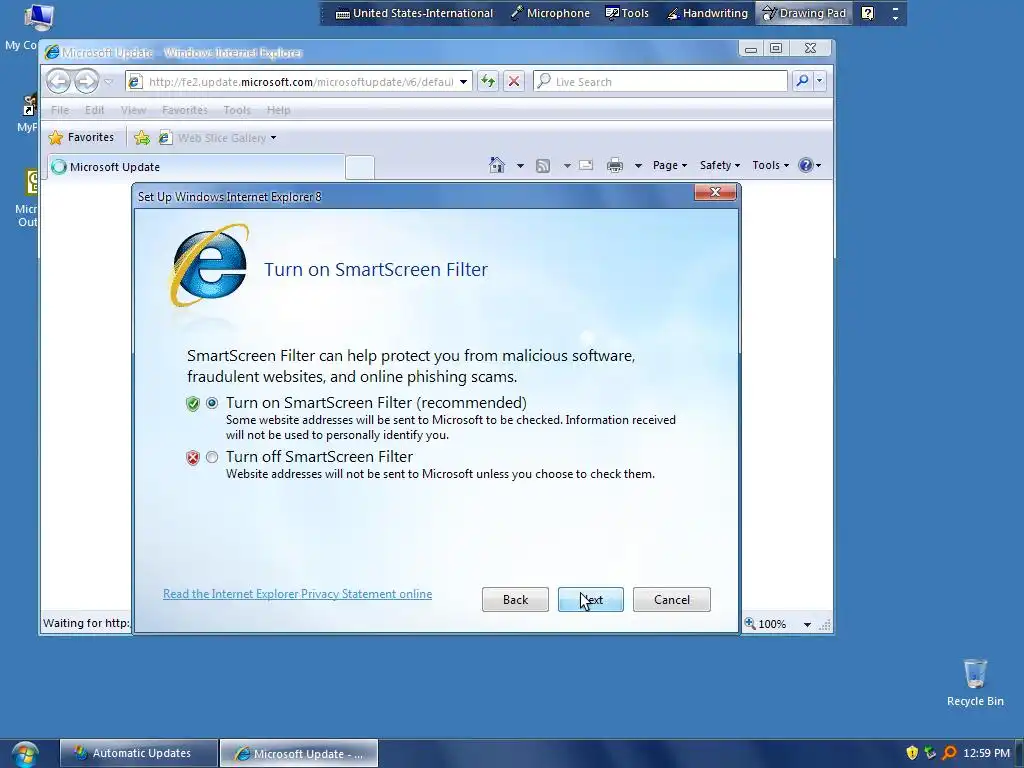Open the Tools command bar menu

tap(770, 165)
